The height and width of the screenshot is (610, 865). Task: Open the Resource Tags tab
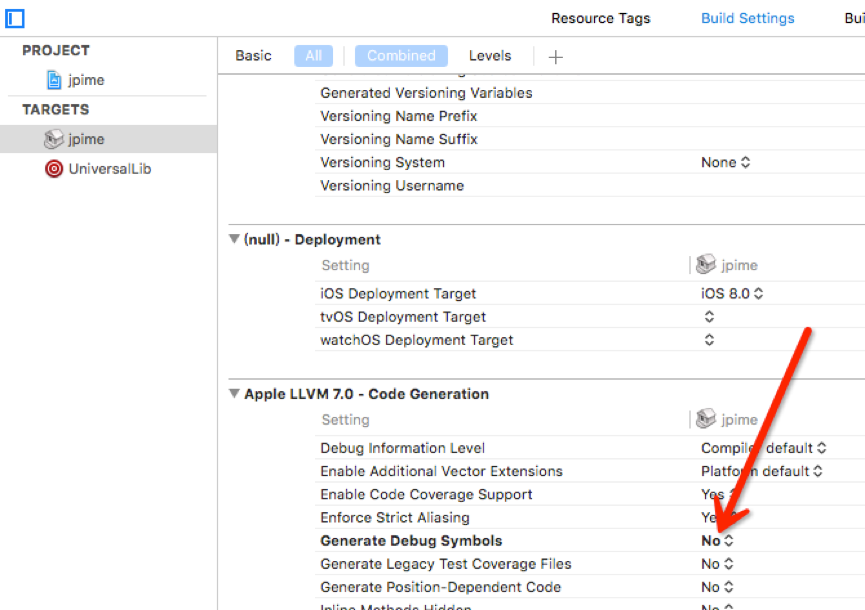(600, 18)
